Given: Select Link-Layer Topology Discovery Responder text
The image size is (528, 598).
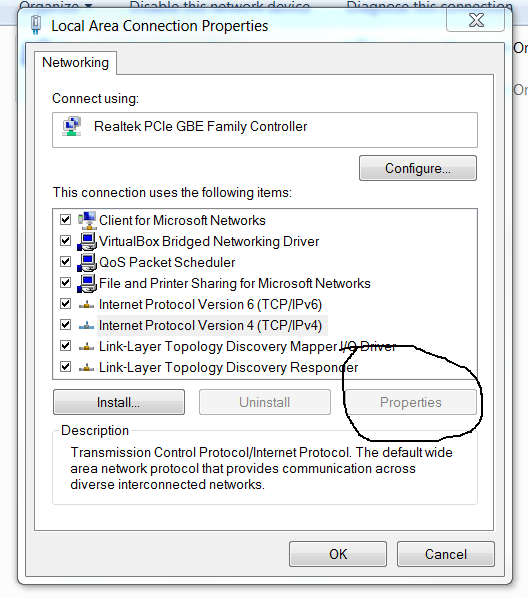Looking at the screenshot, I should (229, 368).
